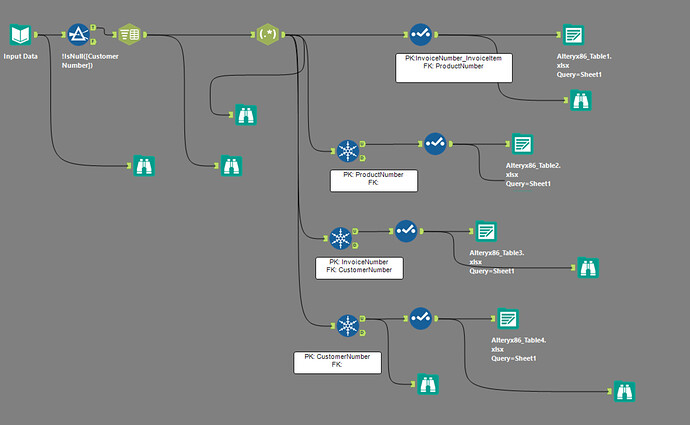Select the Unique tool above PK: CustomerNumber
The width and height of the screenshot is (690, 425).
(347, 326)
